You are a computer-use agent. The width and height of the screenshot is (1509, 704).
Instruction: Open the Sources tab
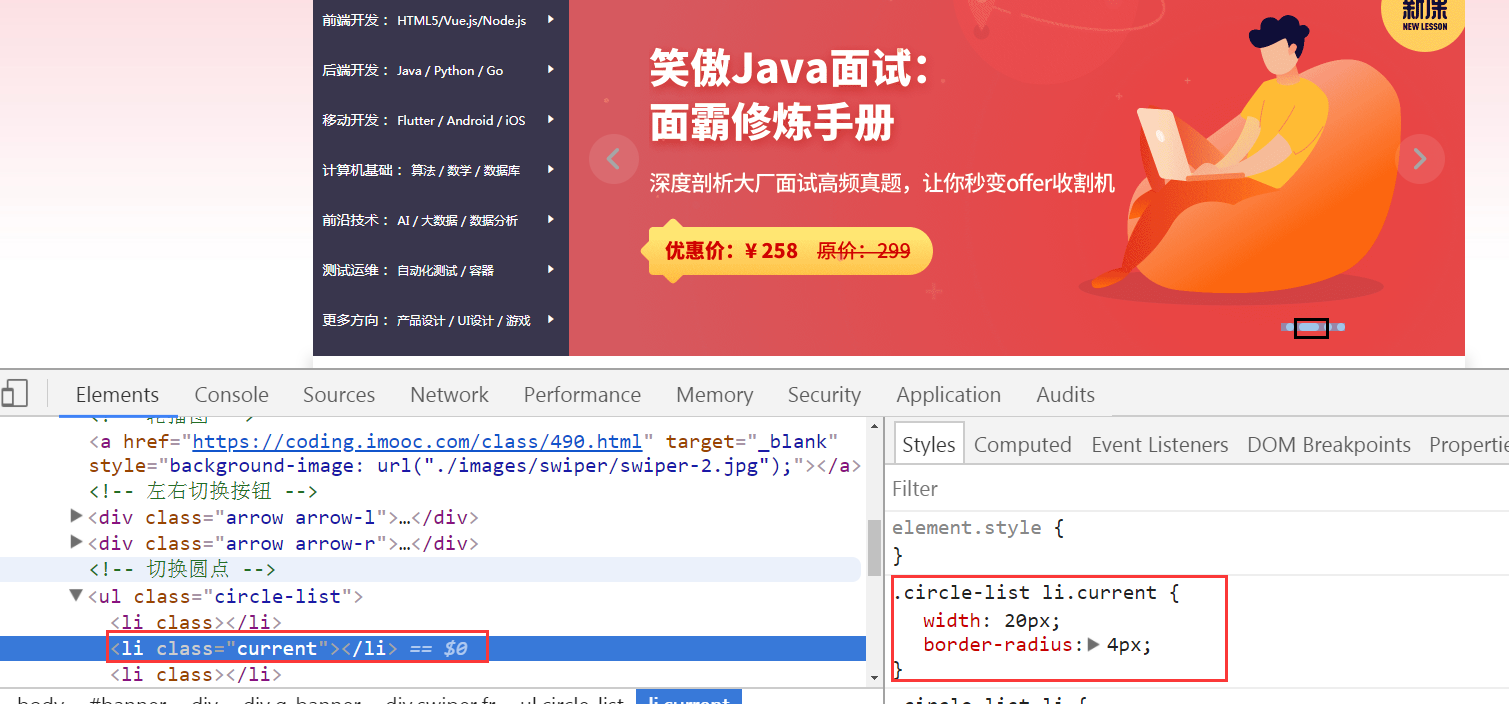click(x=339, y=394)
